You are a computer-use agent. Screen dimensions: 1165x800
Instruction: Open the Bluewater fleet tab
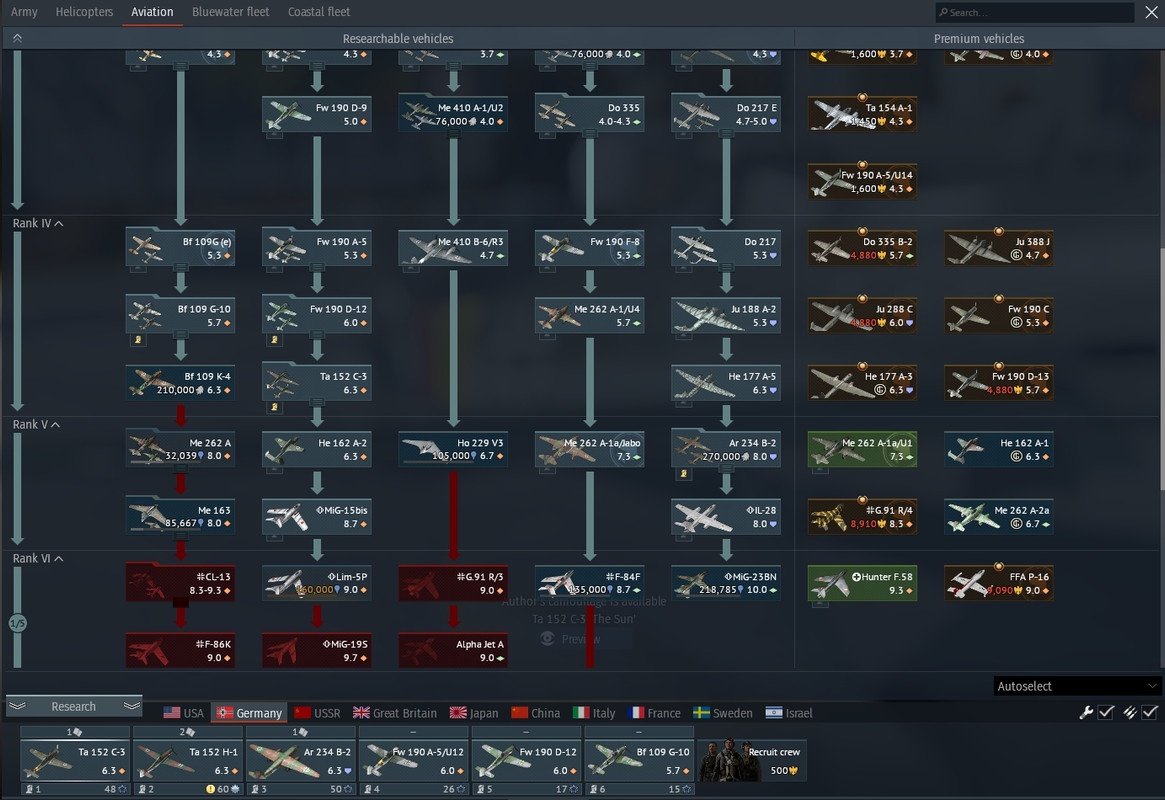pyautogui.click(x=230, y=12)
